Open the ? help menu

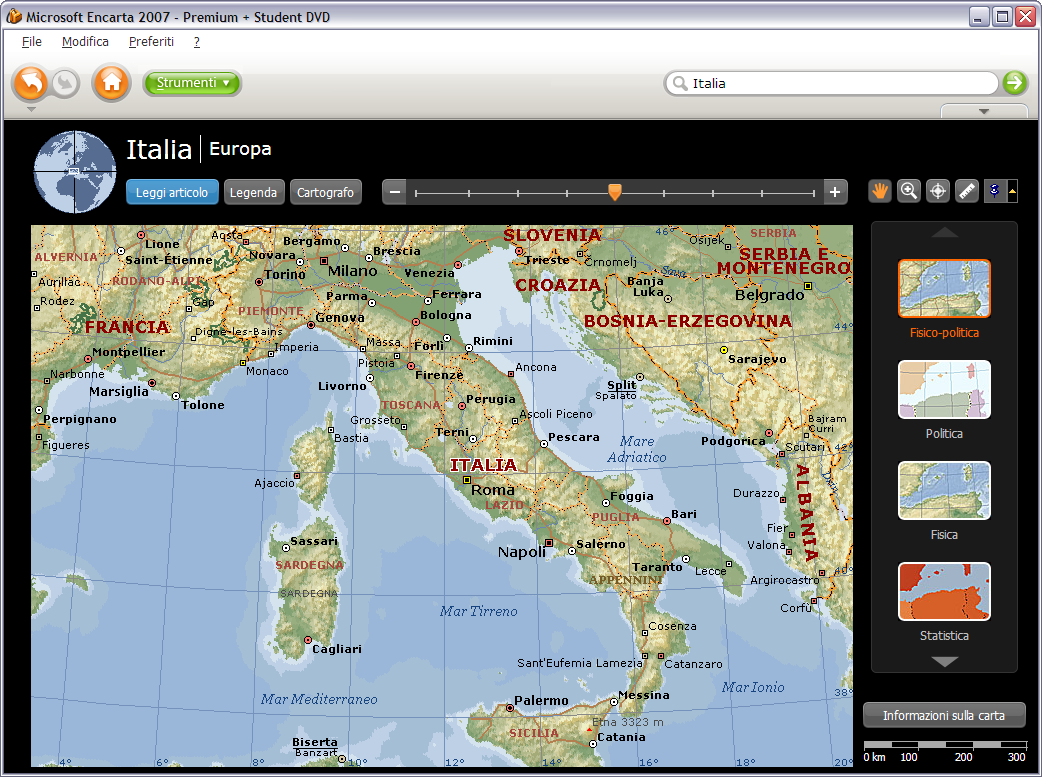click(x=197, y=42)
